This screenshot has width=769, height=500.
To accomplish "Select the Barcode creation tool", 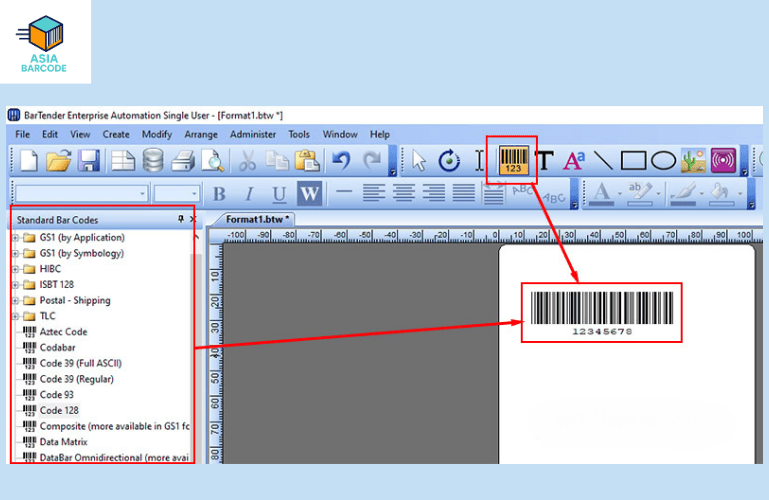I will click(512, 161).
